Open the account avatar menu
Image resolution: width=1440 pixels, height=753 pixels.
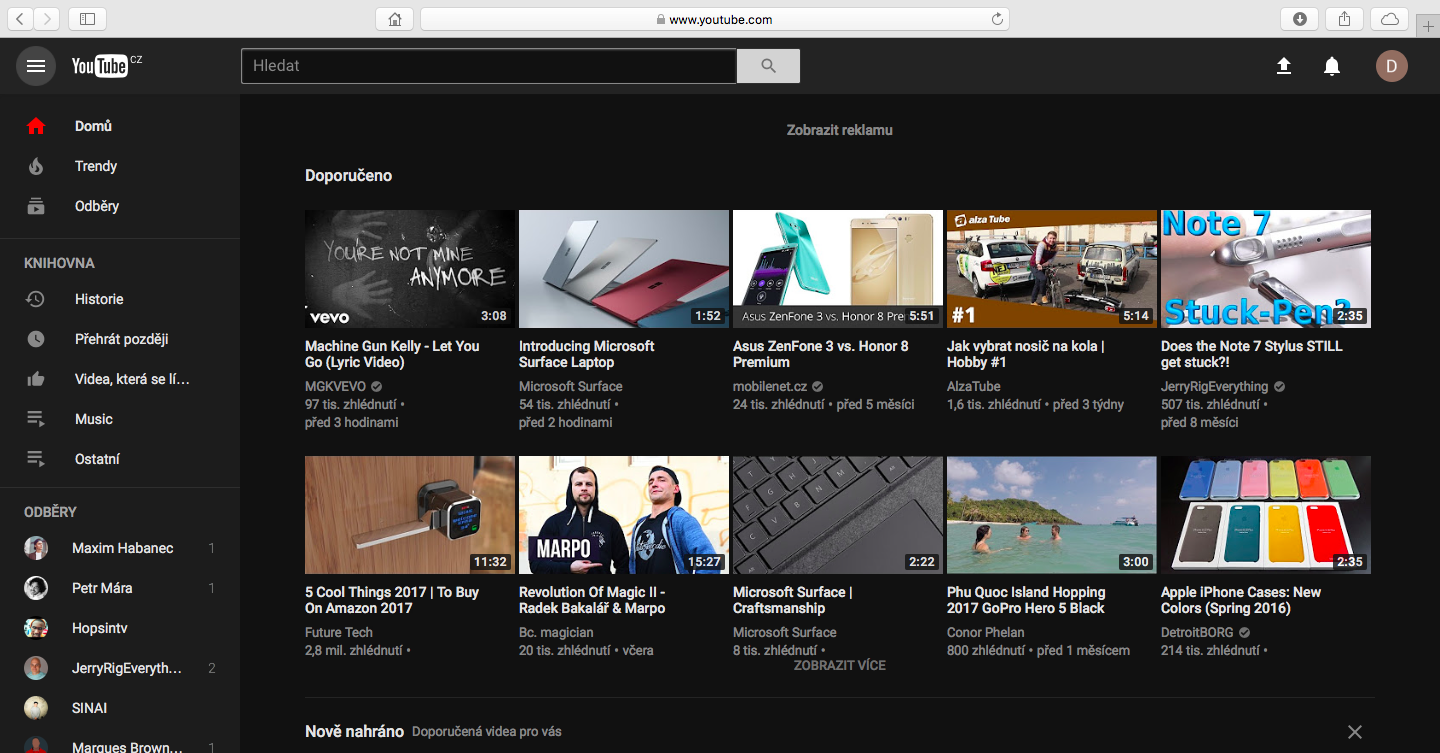pyautogui.click(x=1391, y=66)
